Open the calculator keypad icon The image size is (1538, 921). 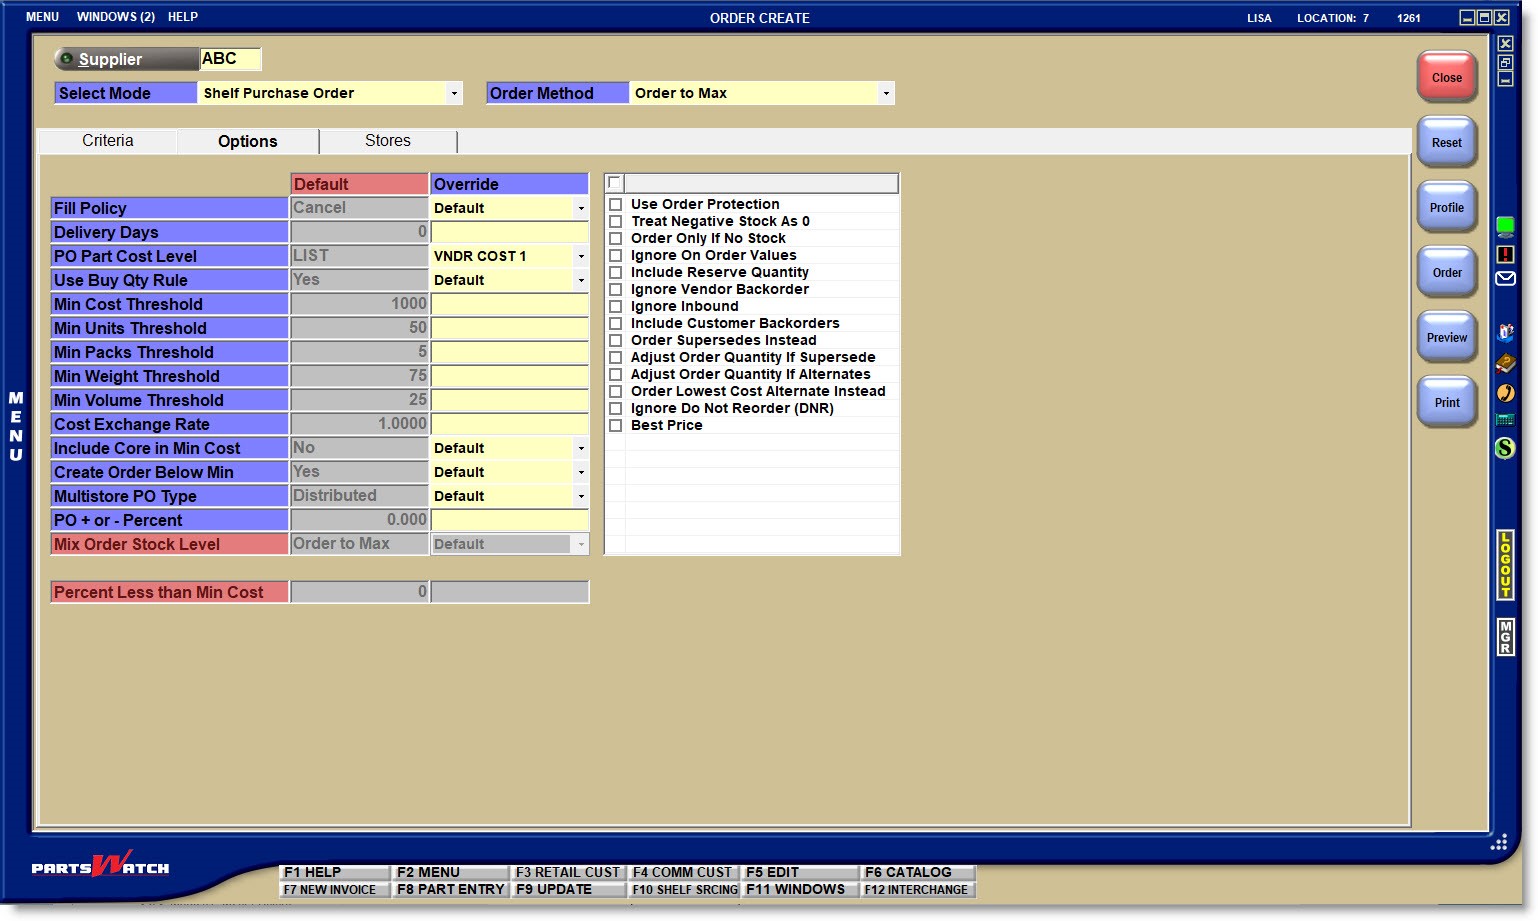point(1505,420)
